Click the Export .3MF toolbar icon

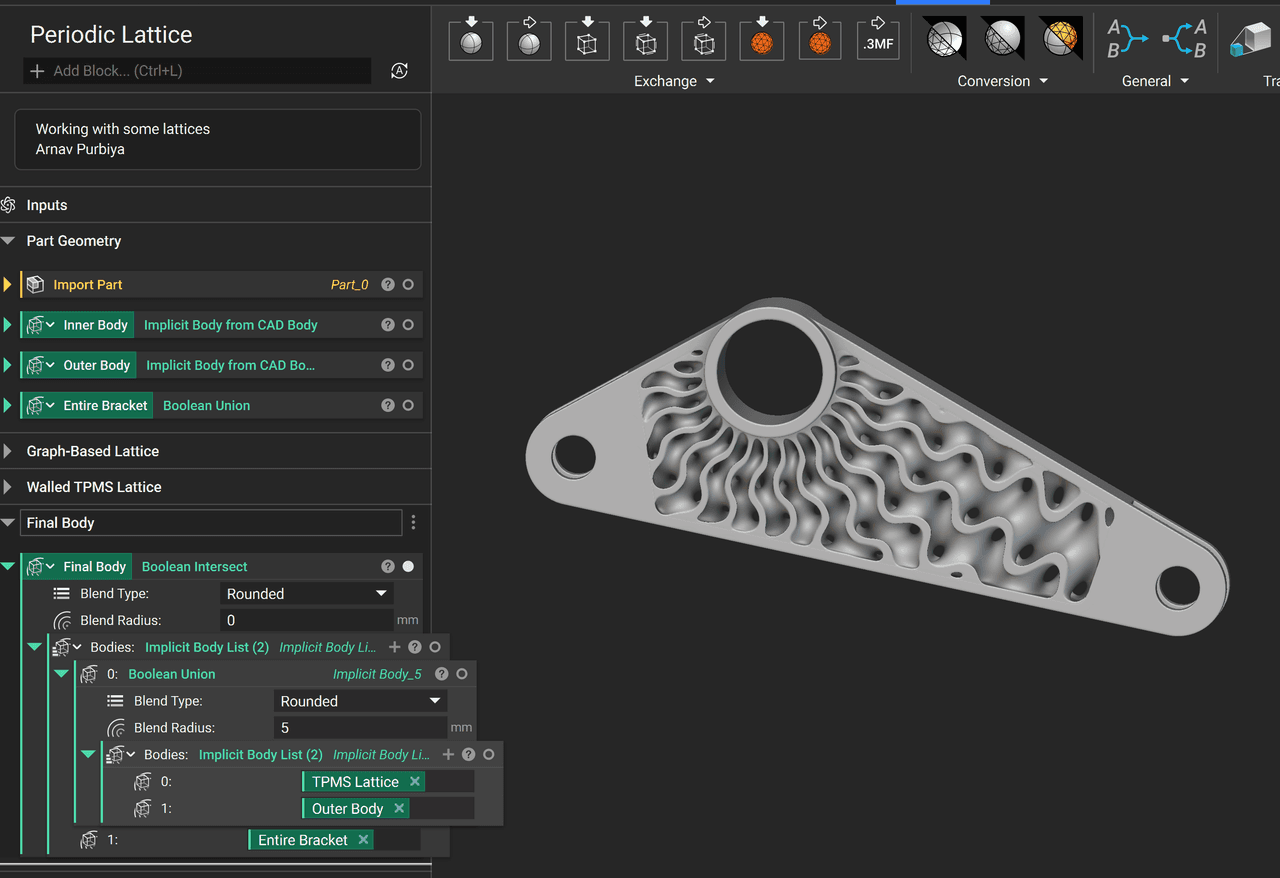pyautogui.click(x=878, y=42)
